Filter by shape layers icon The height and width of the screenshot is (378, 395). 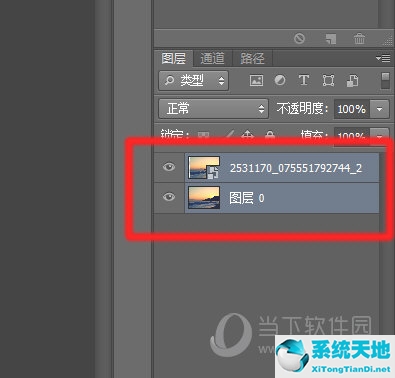328,80
